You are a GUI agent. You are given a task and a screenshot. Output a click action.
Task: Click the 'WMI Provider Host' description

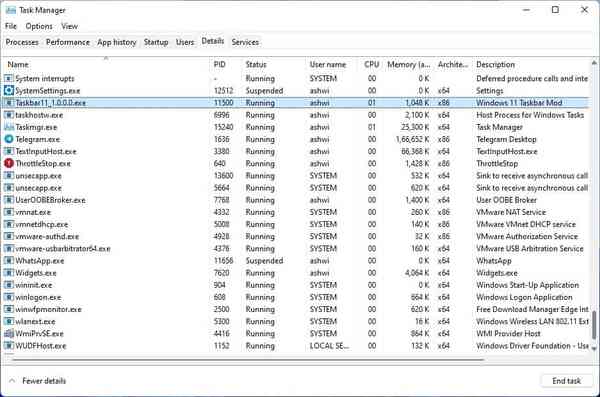click(x=508, y=333)
